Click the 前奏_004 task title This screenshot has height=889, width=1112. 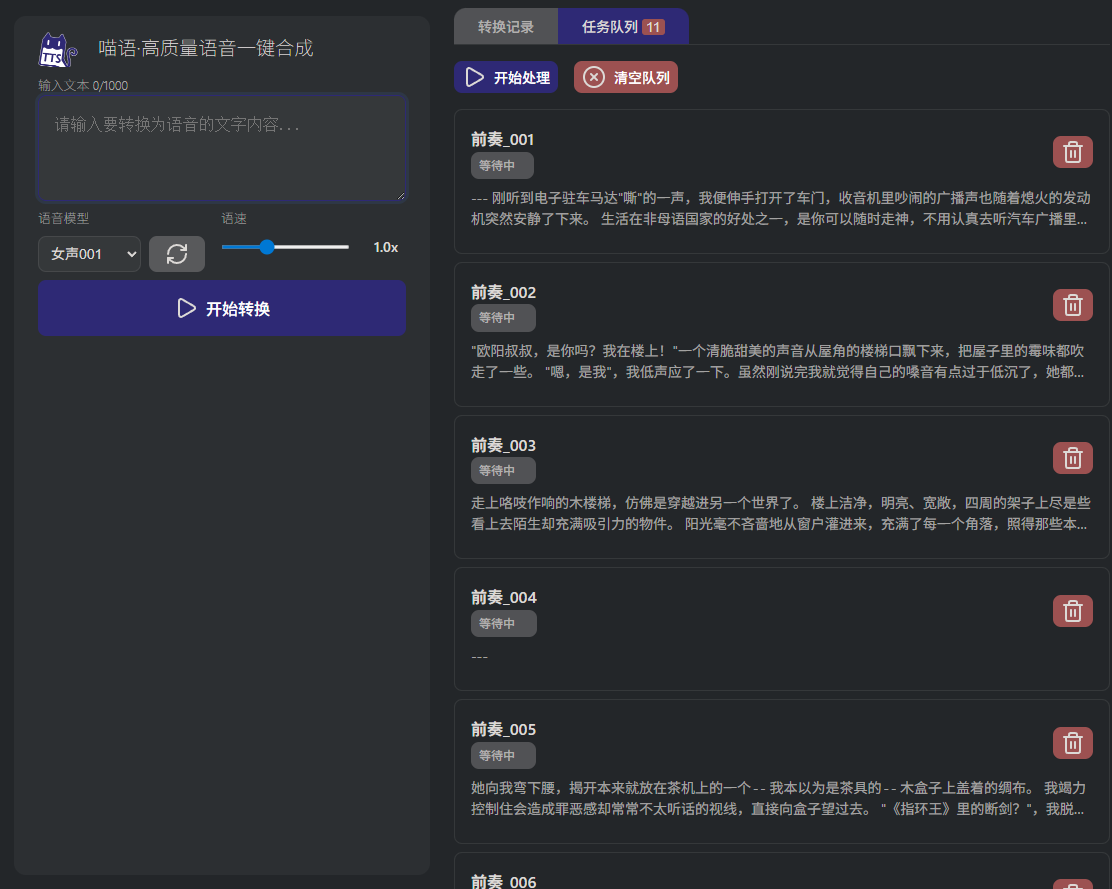pyautogui.click(x=504, y=598)
